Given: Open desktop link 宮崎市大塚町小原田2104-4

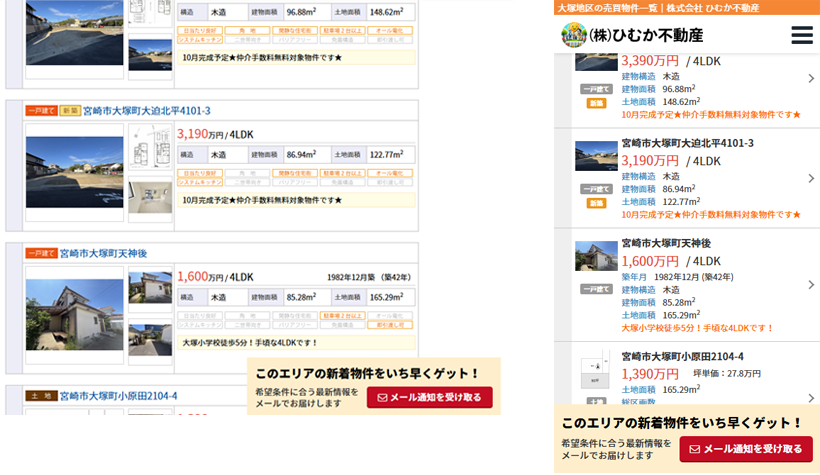Looking at the screenshot, I should pos(118,396).
